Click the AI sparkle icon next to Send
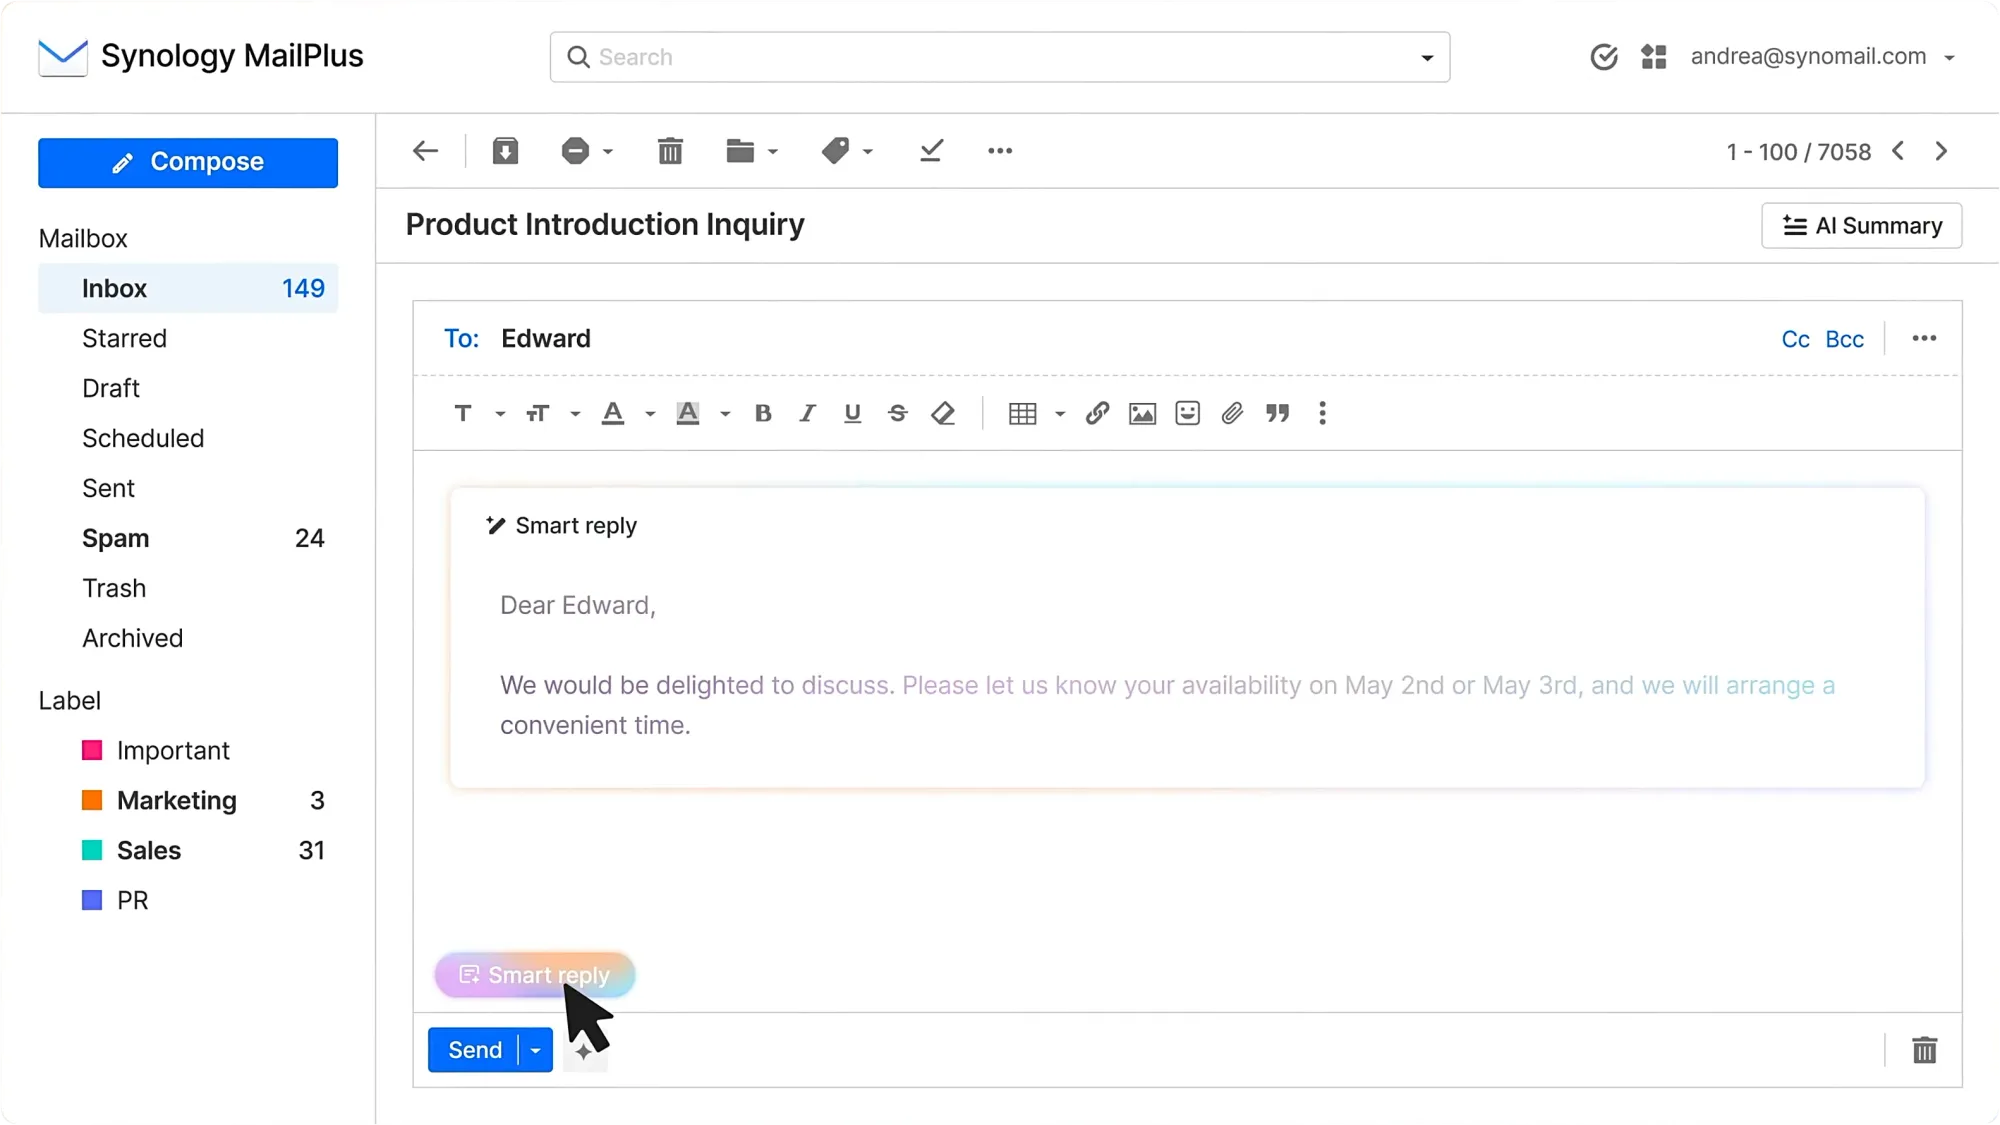Screen dimensions: 2000x1125 pyautogui.click(x=584, y=1052)
